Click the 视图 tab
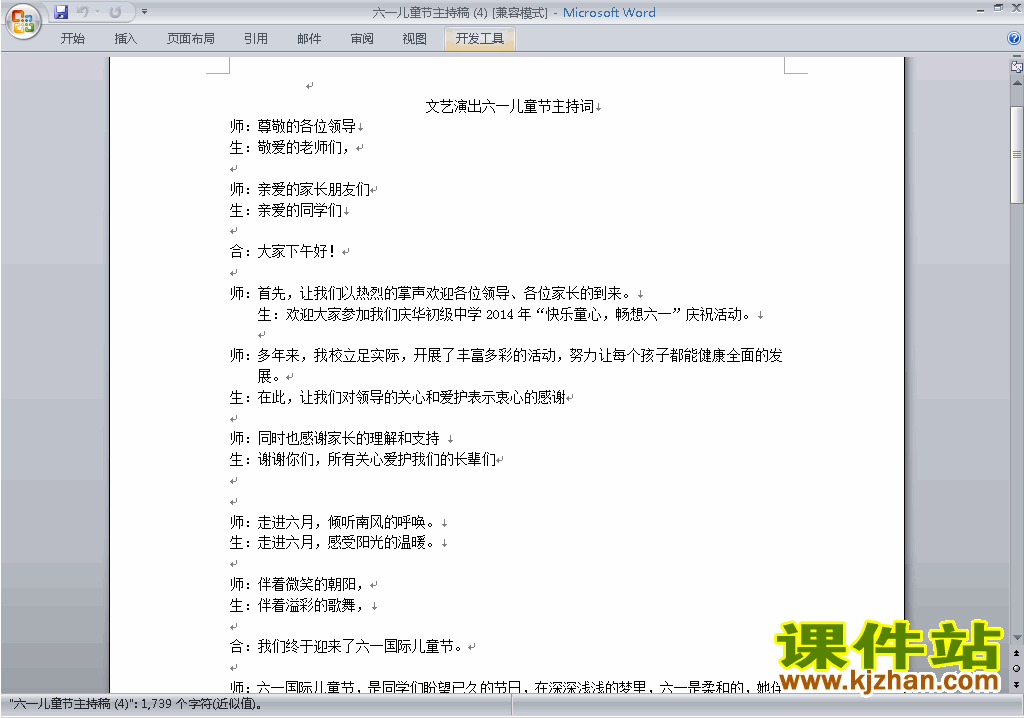Viewport: 1024px width, 718px height. (x=414, y=39)
